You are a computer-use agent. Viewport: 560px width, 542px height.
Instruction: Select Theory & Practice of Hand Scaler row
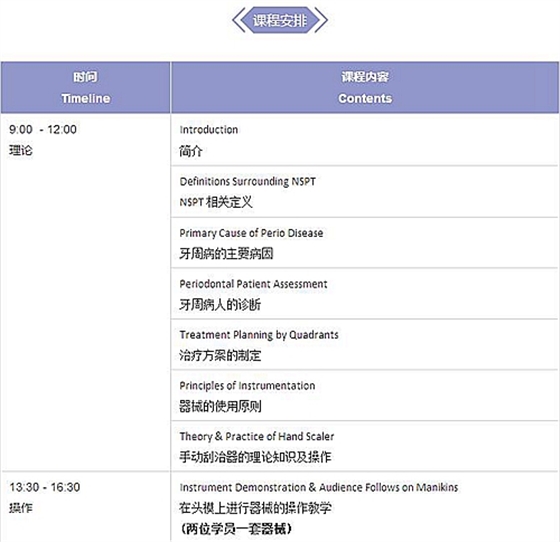[x=365, y=446]
